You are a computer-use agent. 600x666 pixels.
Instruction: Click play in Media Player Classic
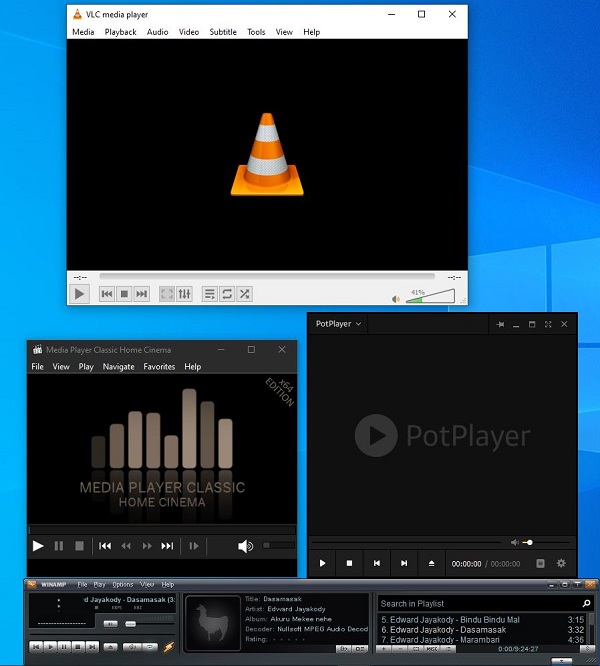pyautogui.click(x=38, y=546)
